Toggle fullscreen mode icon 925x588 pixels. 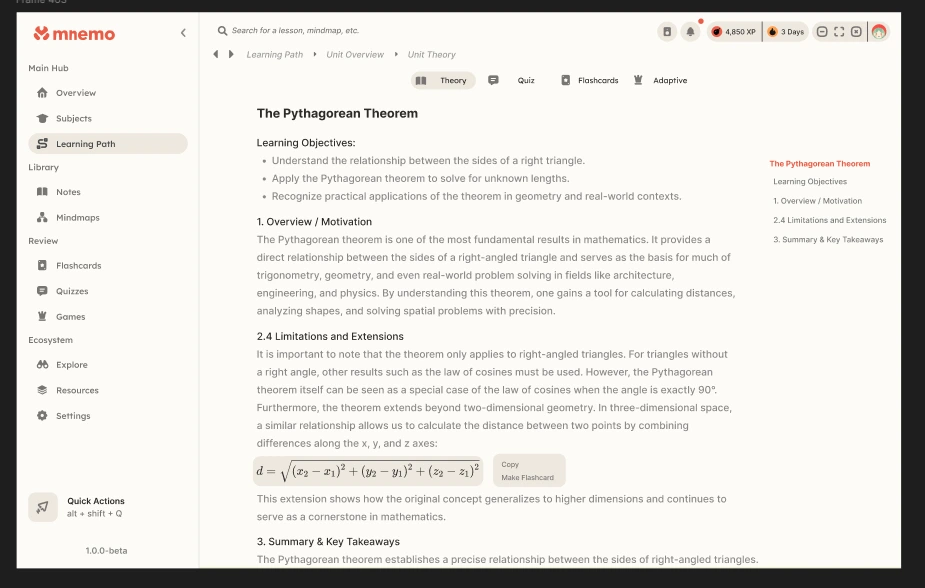click(839, 32)
